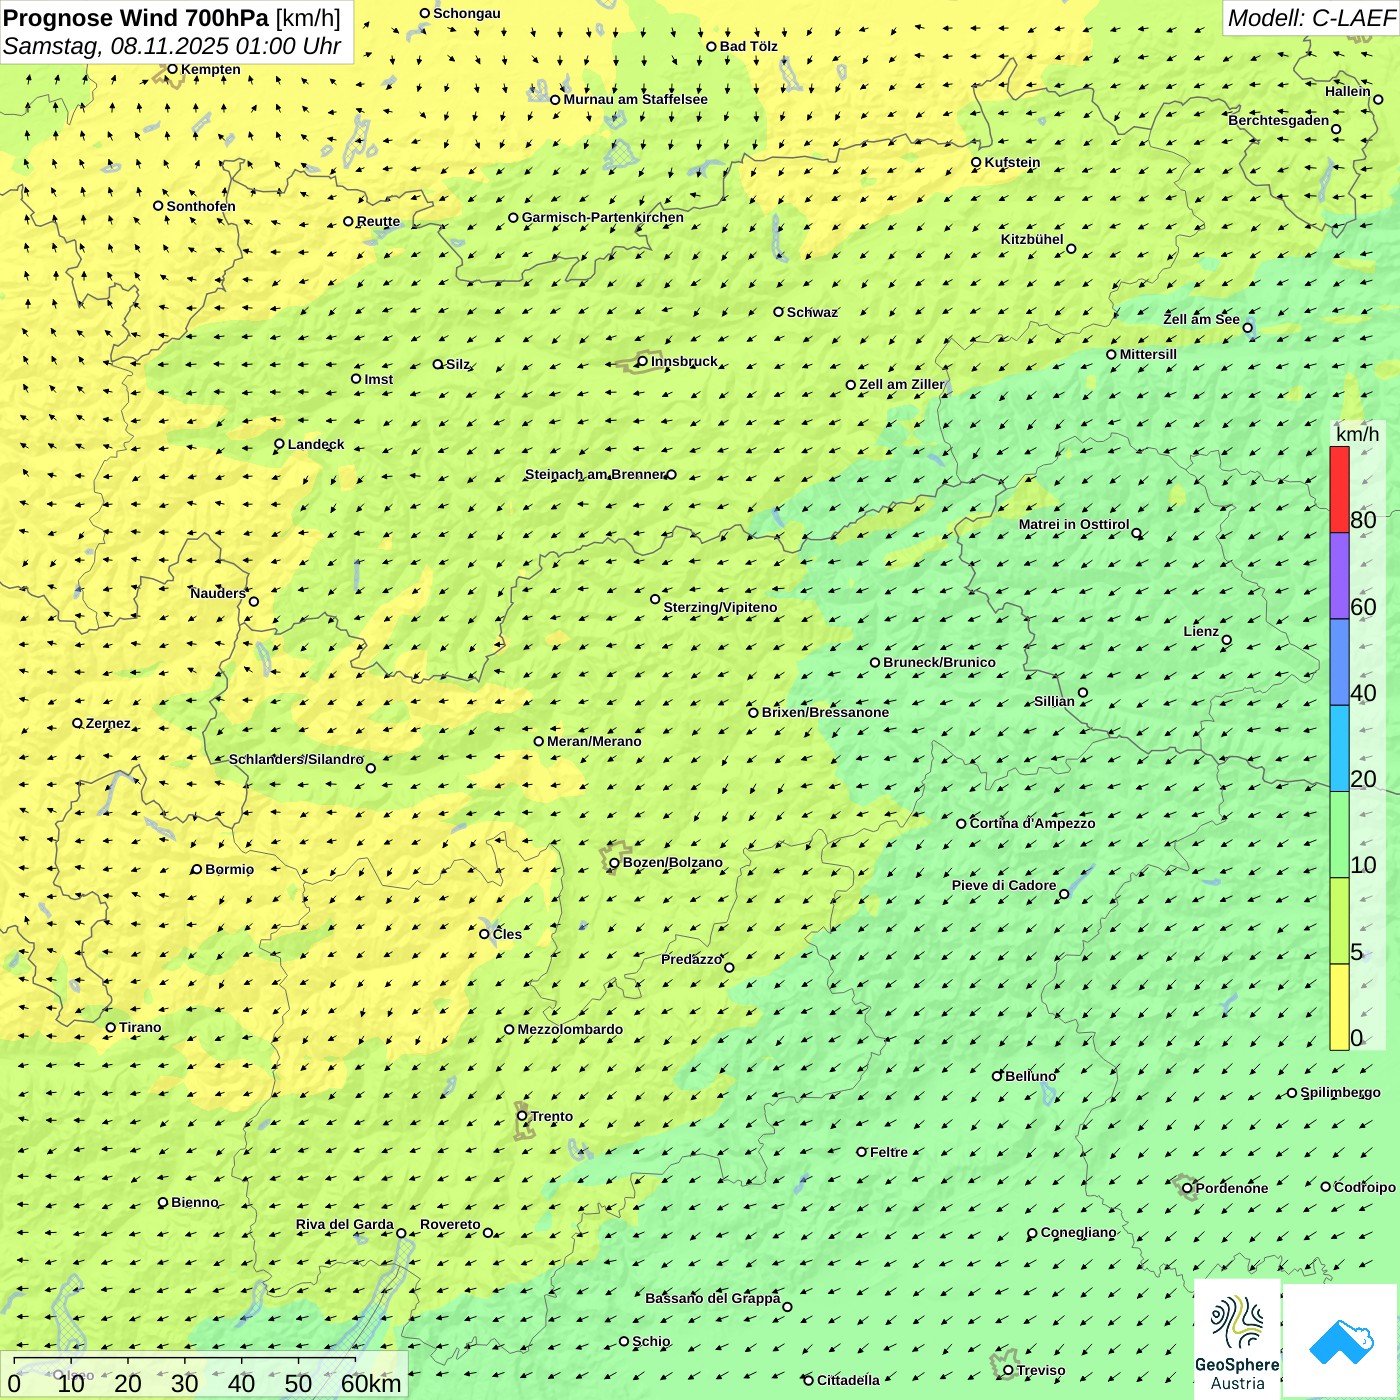
Task: Click the Treviso location marker
Action: tap(1008, 1370)
